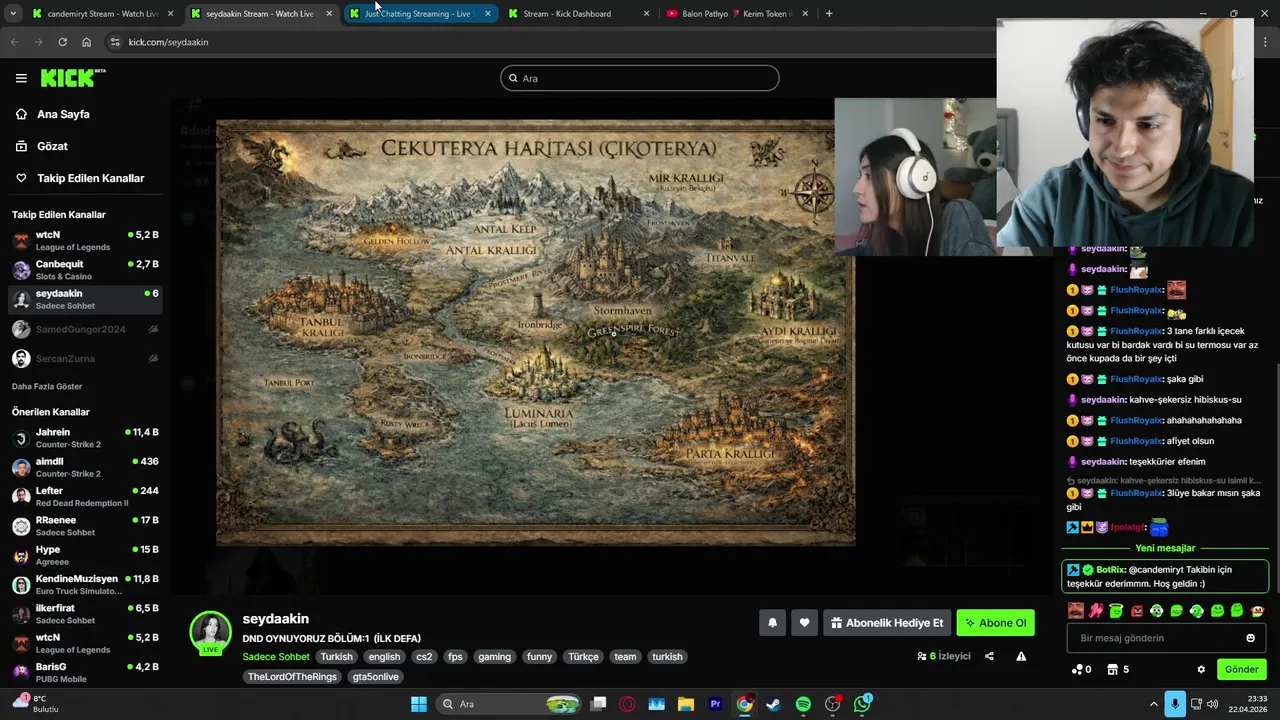Screen dimensions: 1280x720
Task: Click the browser home icon
Action: pyautogui.click(x=86, y=42)
